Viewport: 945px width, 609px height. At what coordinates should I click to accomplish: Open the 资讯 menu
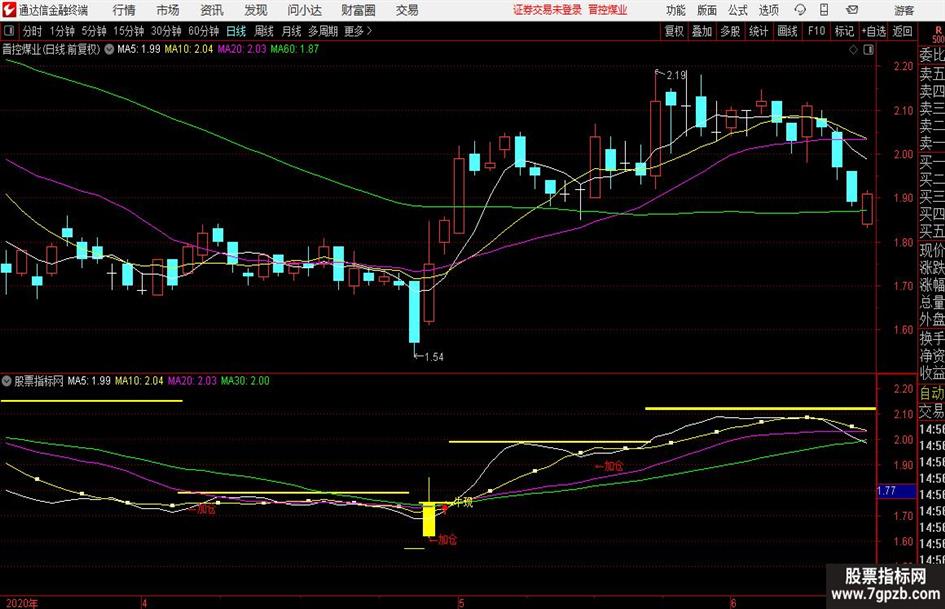212,10
